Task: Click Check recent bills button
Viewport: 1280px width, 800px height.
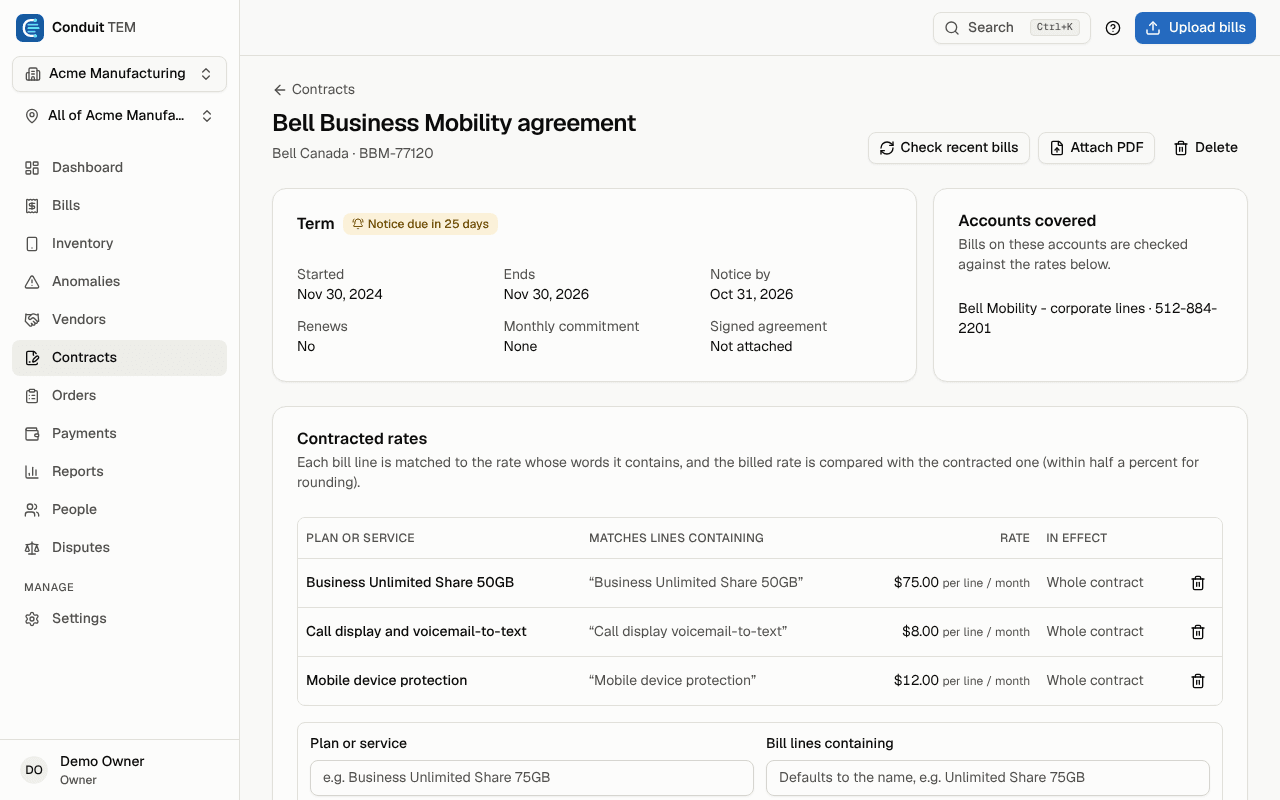Action: coord(949,148)
